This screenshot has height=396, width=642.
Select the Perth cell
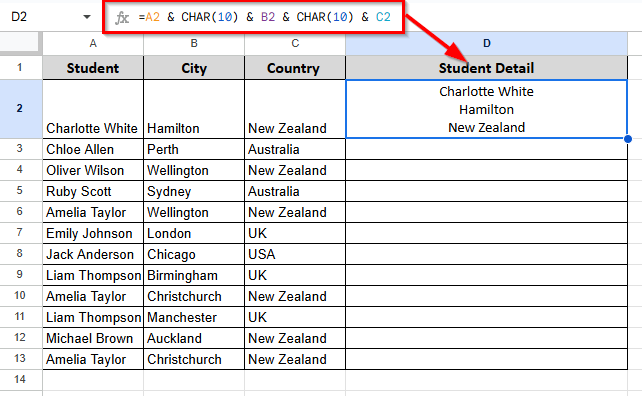(194, 149)
